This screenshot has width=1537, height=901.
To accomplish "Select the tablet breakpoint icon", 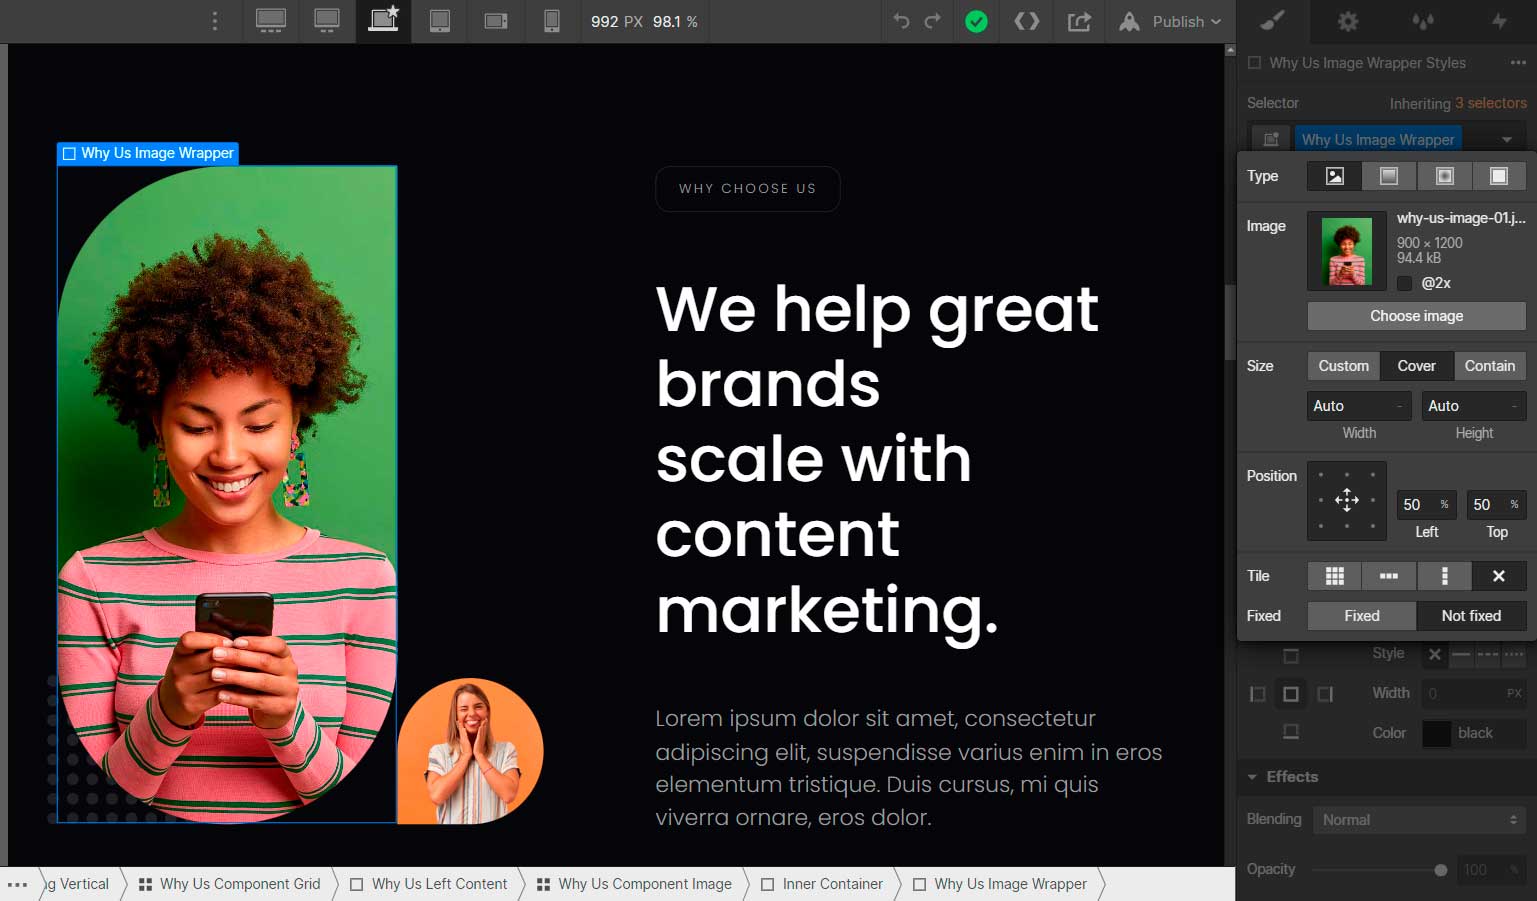I will (x=439, y=21).
